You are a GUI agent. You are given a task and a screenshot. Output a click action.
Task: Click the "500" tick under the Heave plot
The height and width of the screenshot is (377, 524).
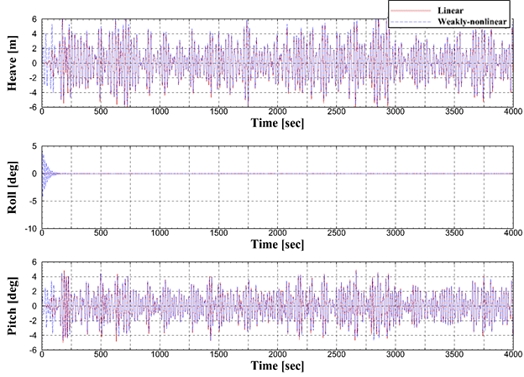(x=101, y=112)
